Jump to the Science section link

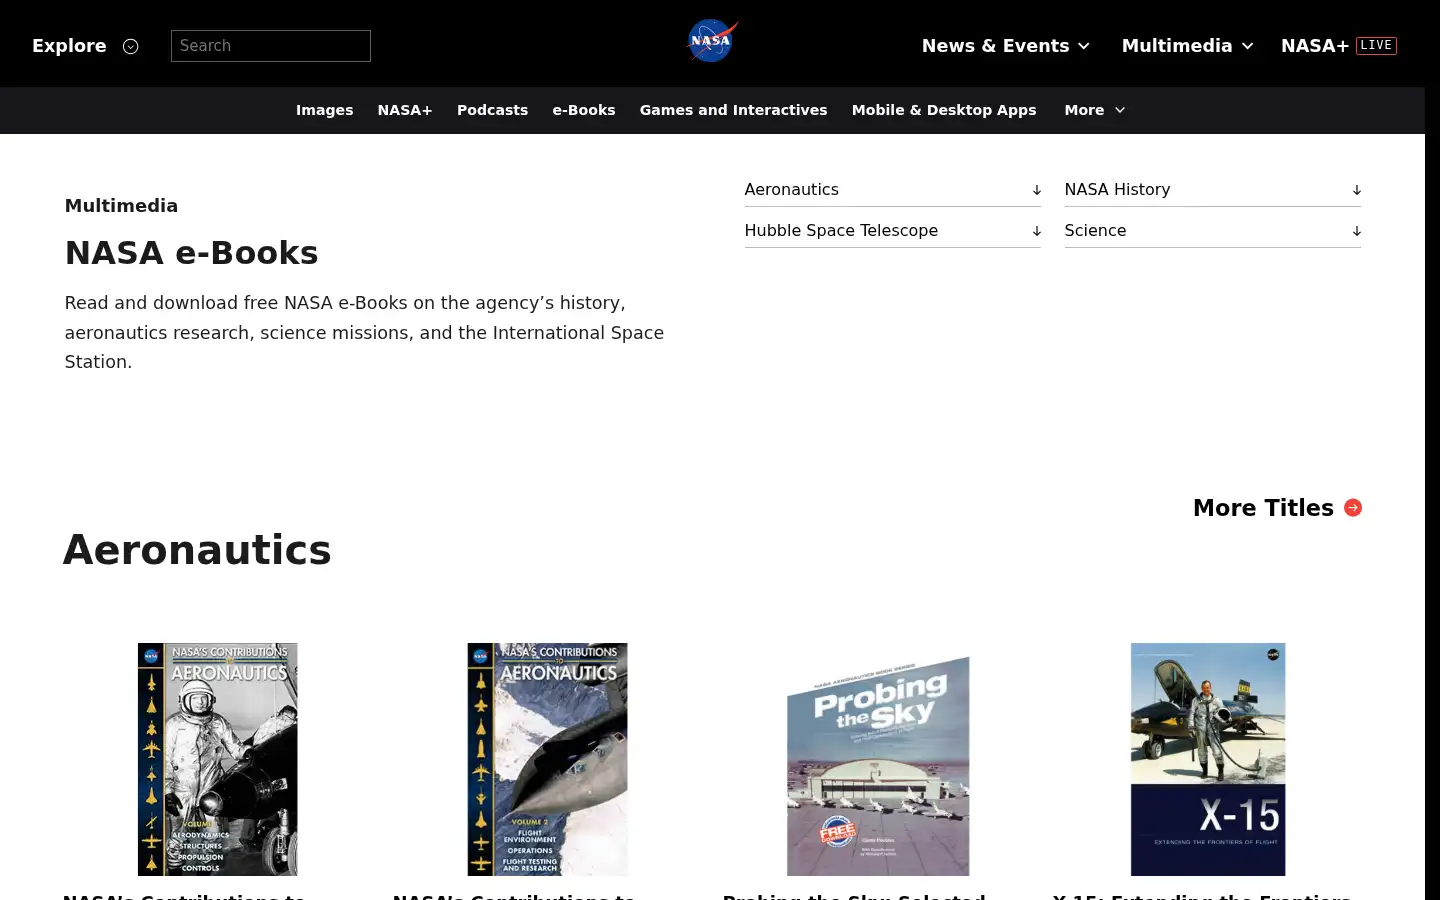click(x=1212, y=231)
